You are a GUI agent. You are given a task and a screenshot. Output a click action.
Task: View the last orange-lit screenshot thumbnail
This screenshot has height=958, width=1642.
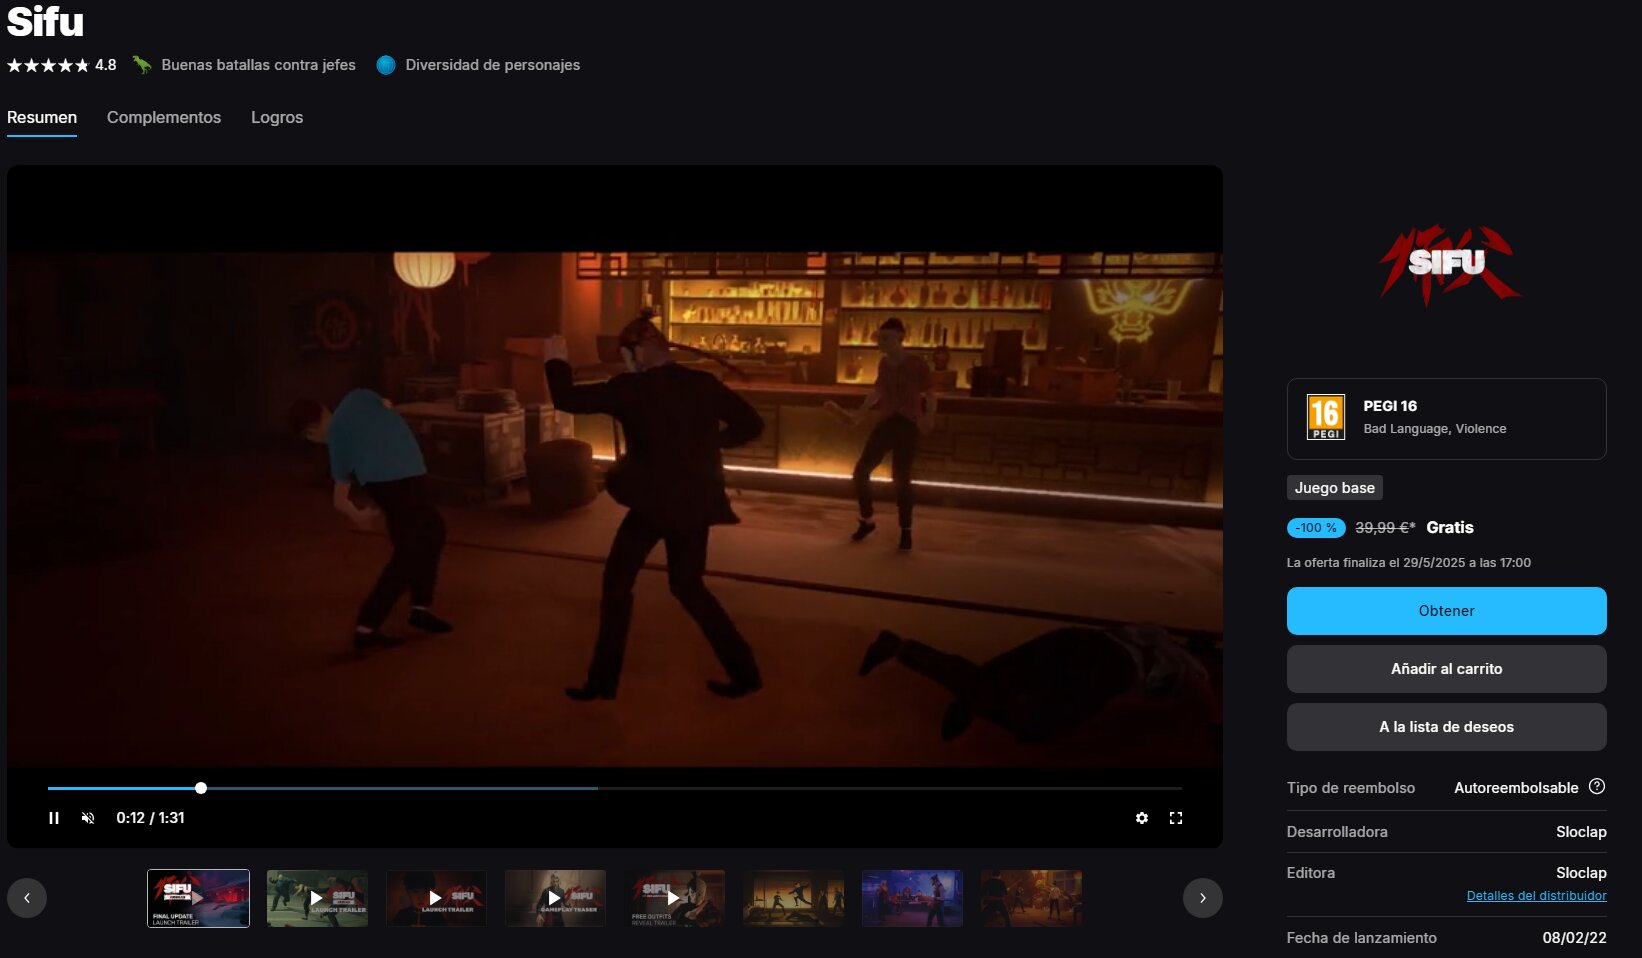click(x=1031, y=898)
